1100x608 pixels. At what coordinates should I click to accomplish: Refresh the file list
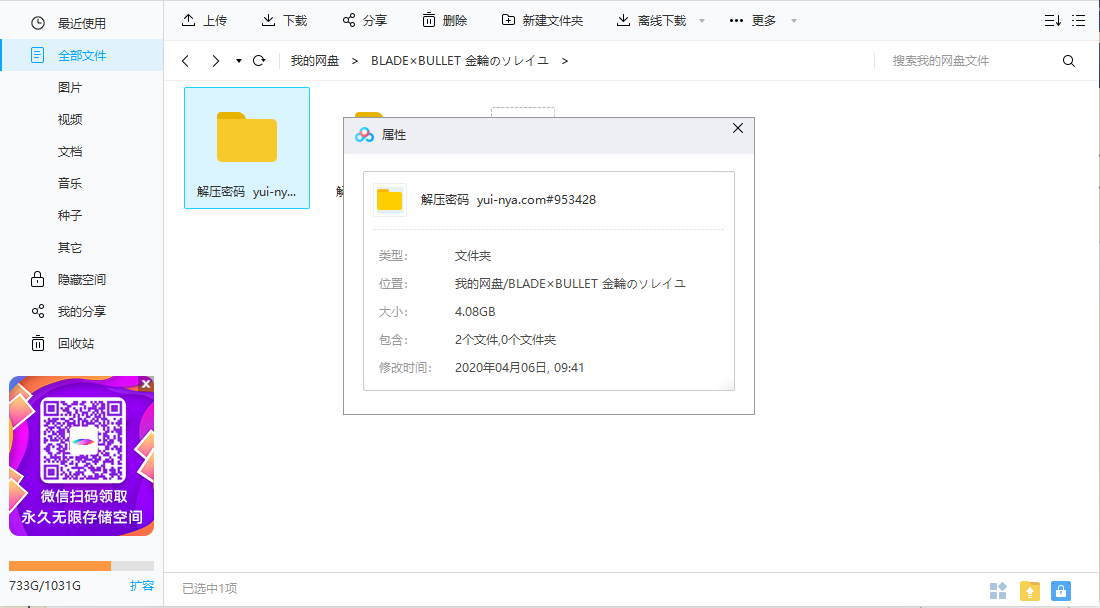point(259,61)
